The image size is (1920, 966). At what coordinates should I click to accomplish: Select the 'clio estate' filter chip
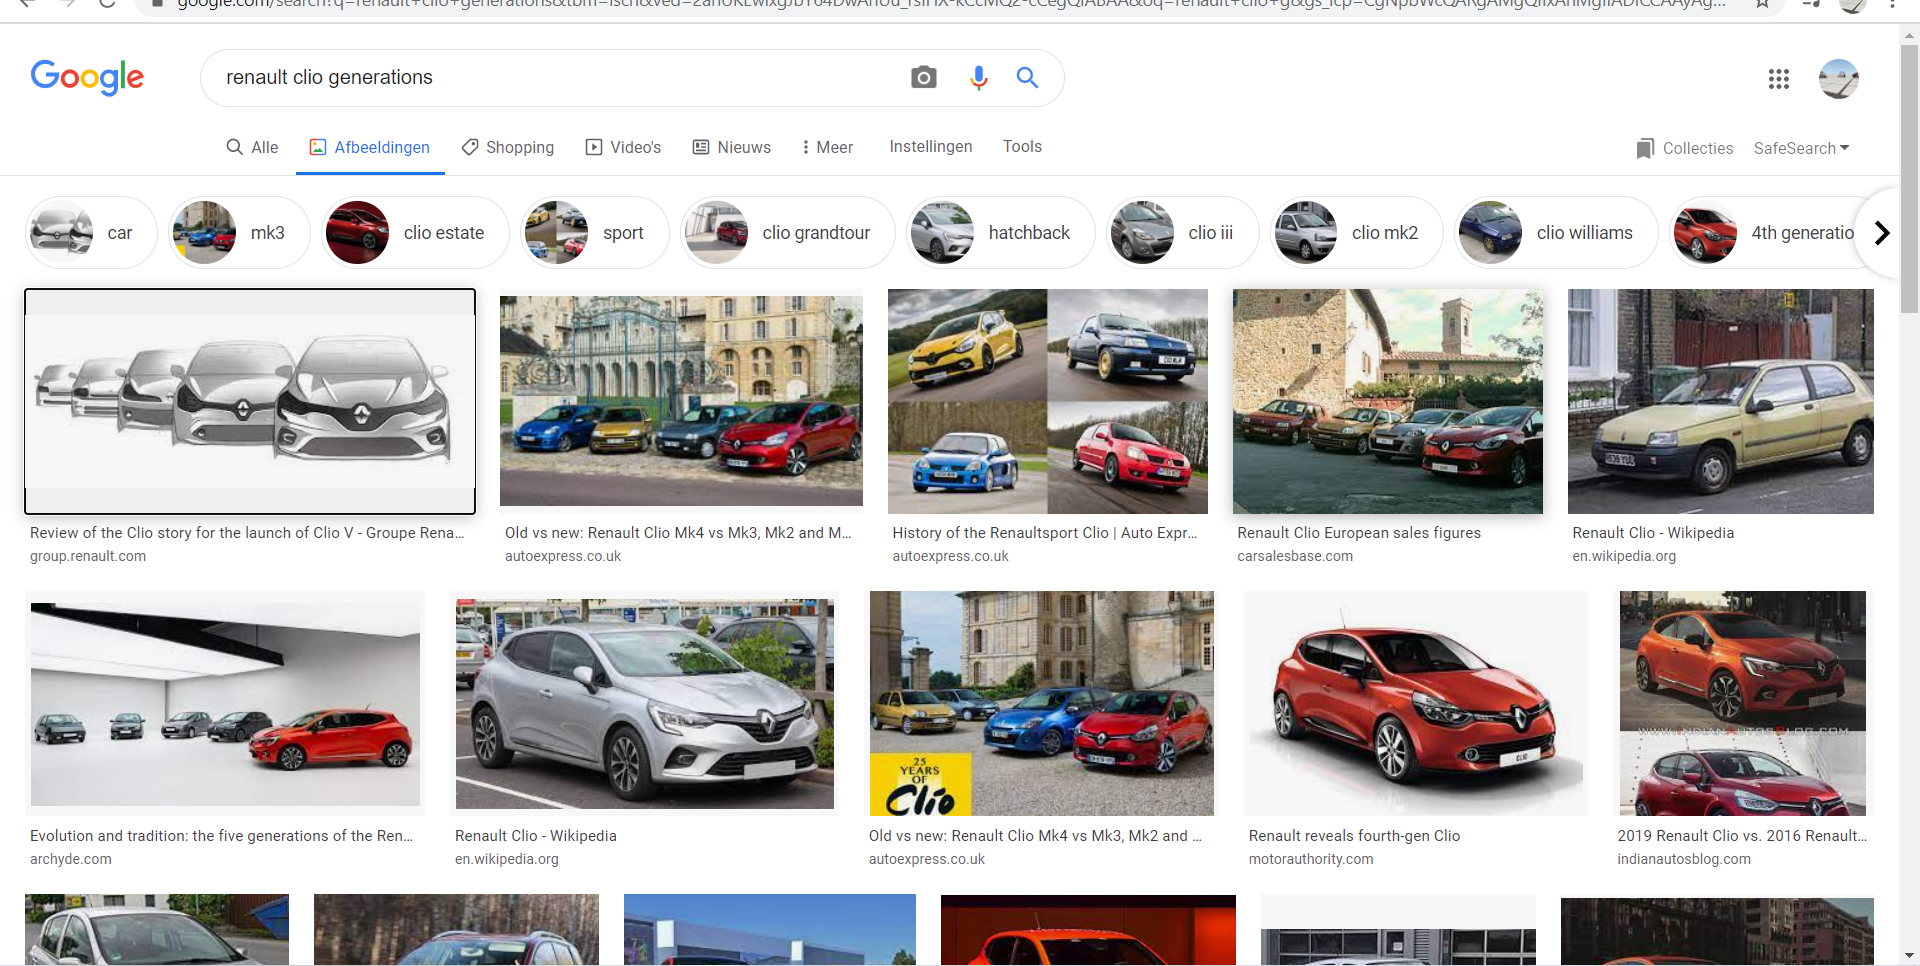point(415,233)
